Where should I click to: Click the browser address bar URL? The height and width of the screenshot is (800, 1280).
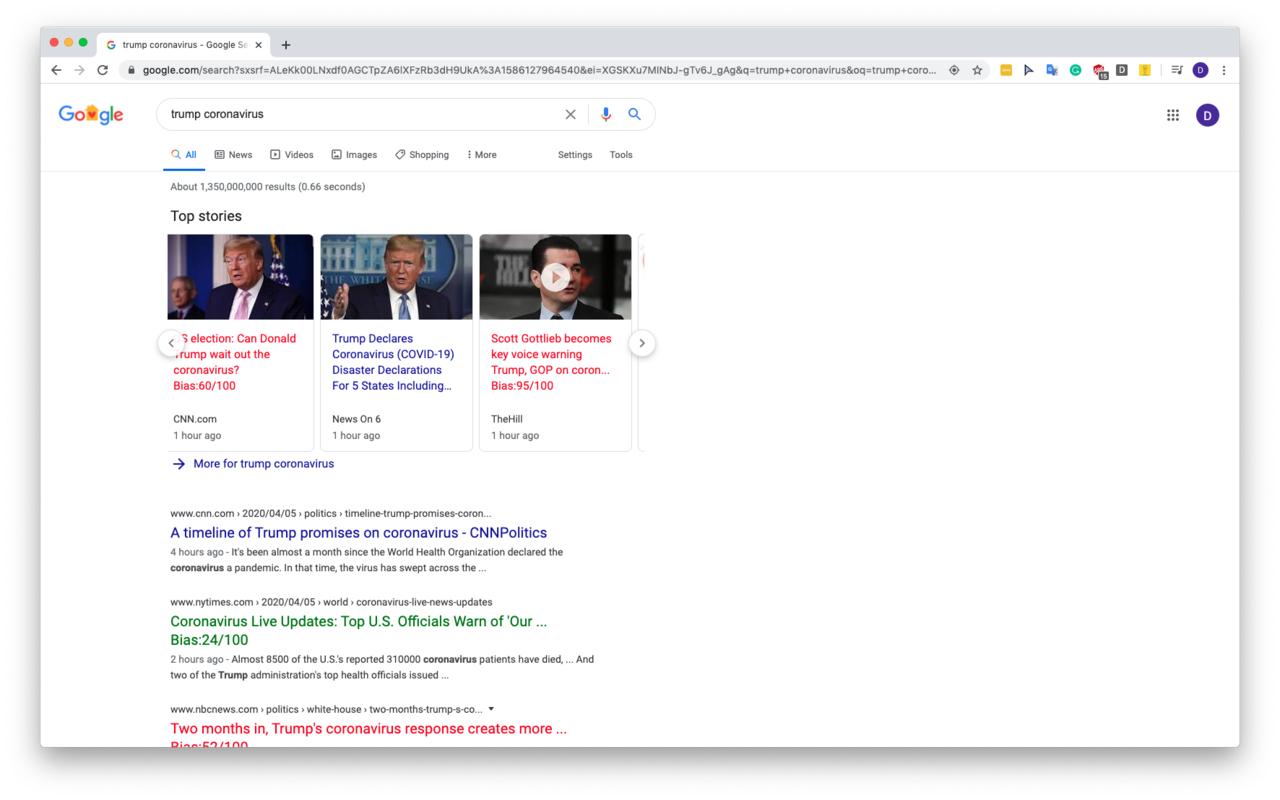[539, 70]
